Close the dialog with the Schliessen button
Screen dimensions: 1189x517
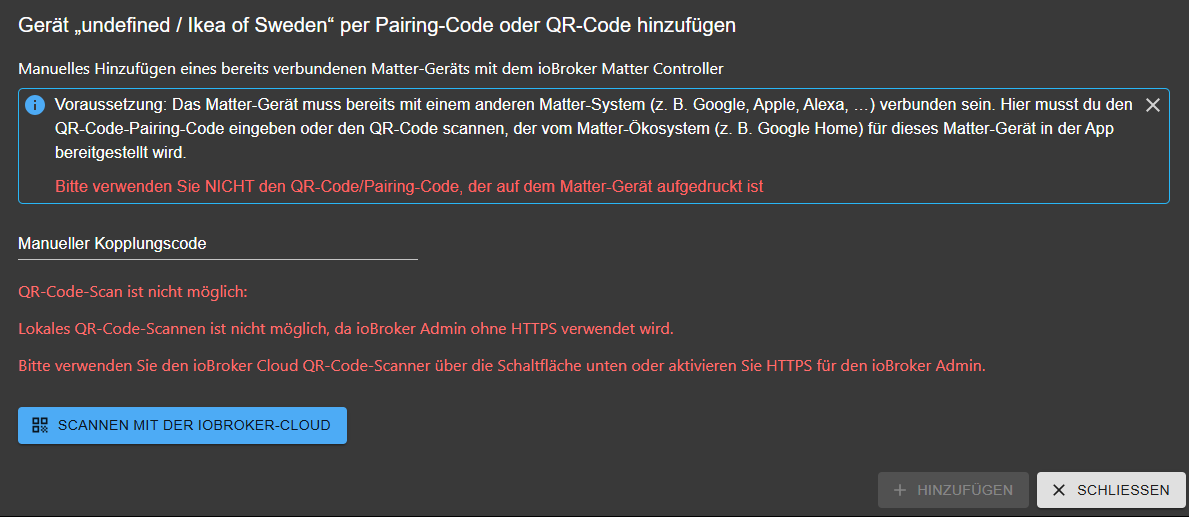click(1111, 490)
